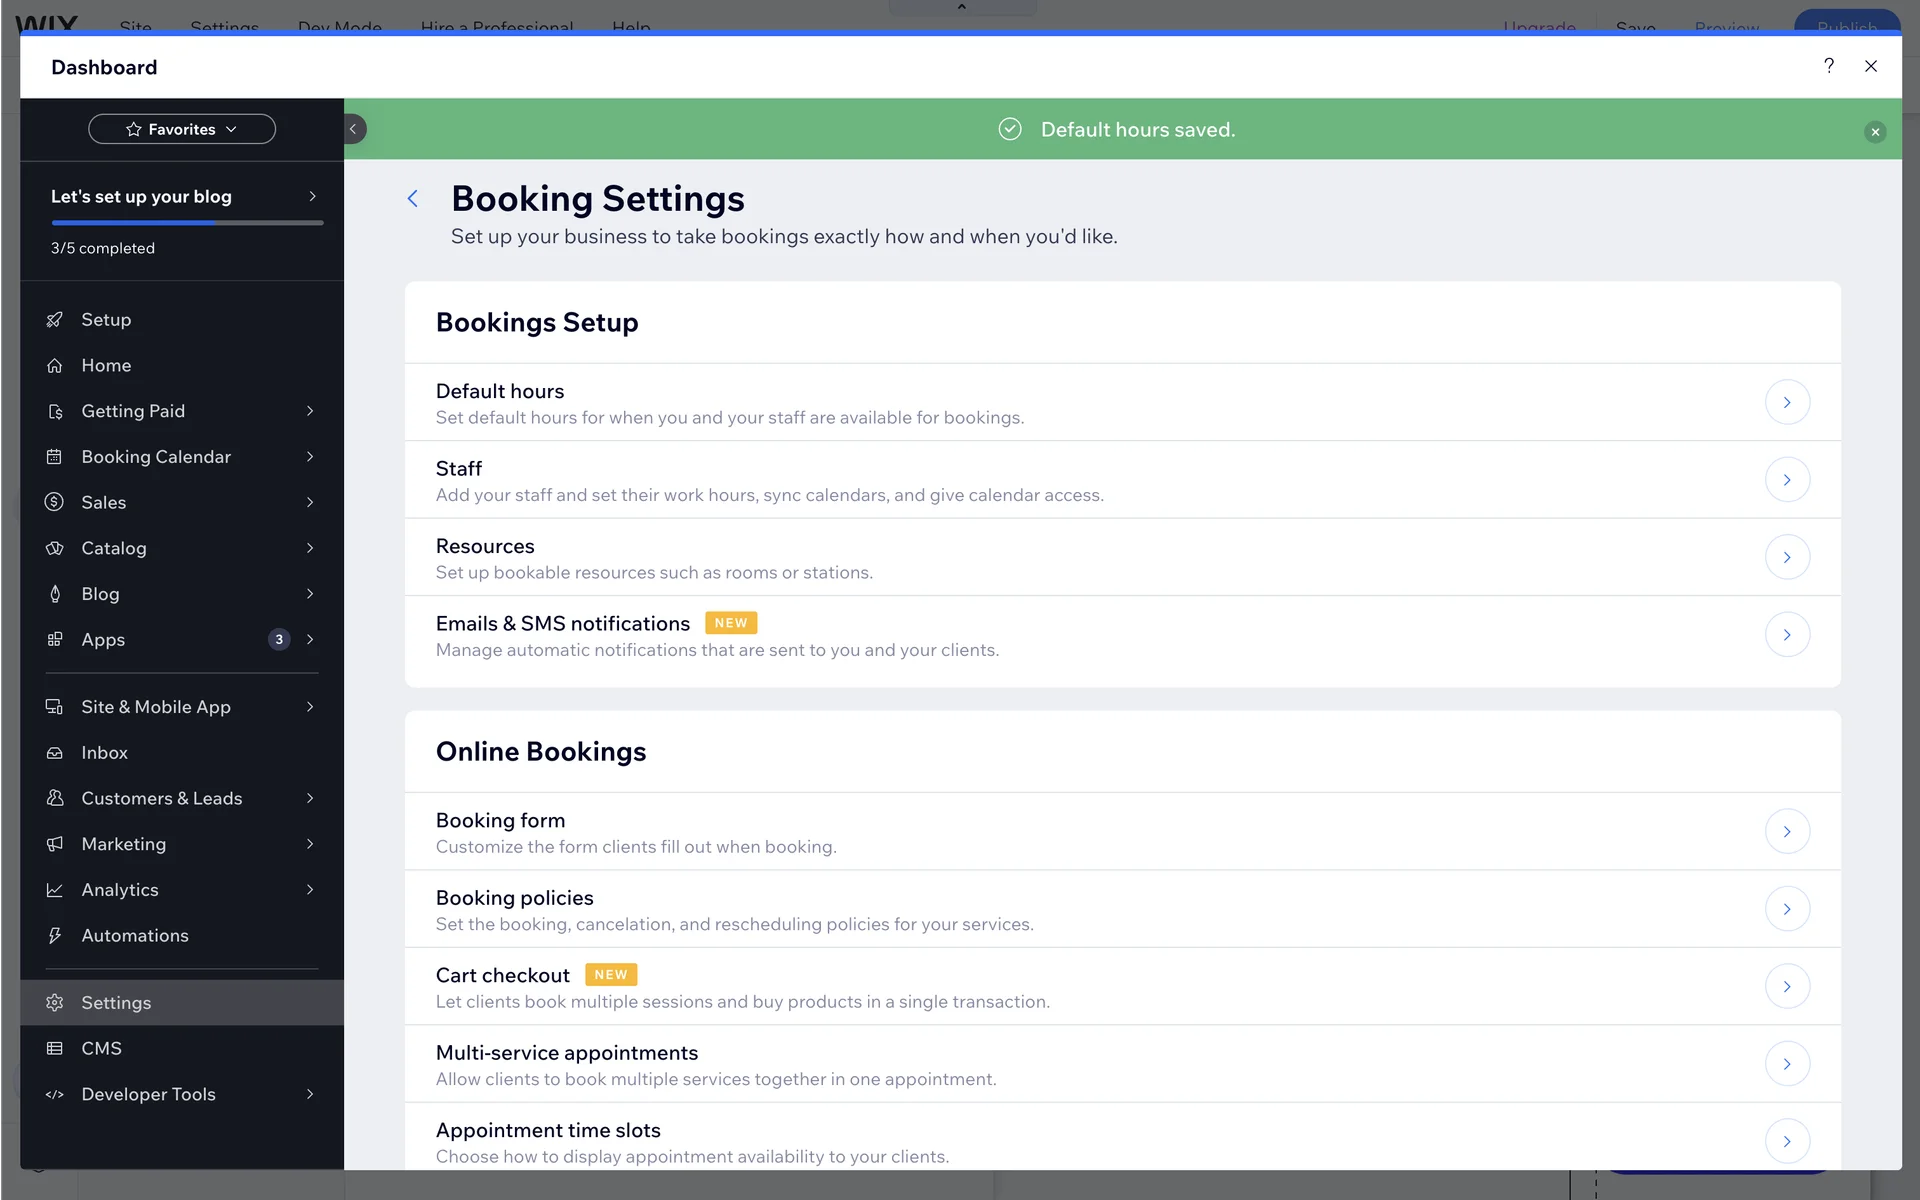Open Default hours settings arrow
The width and height of the screenshot is (1920, 1200).
(1787, 403)
